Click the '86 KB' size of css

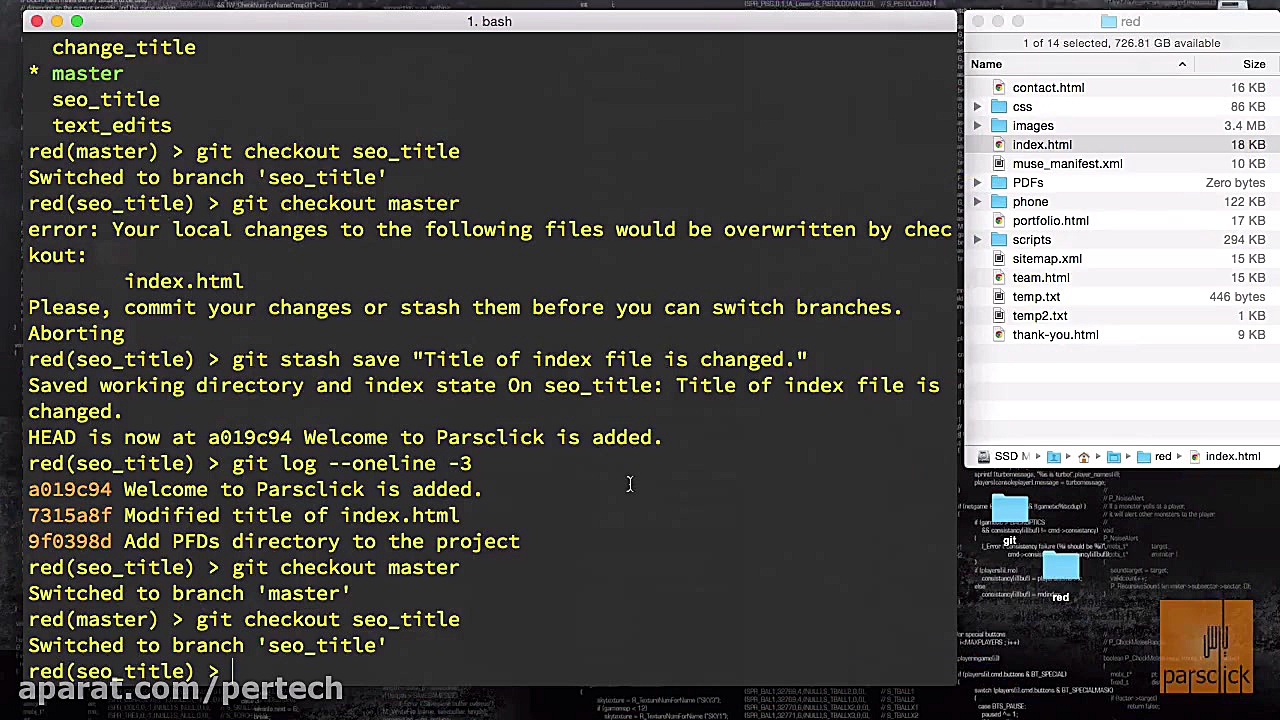coord(1248,107)
